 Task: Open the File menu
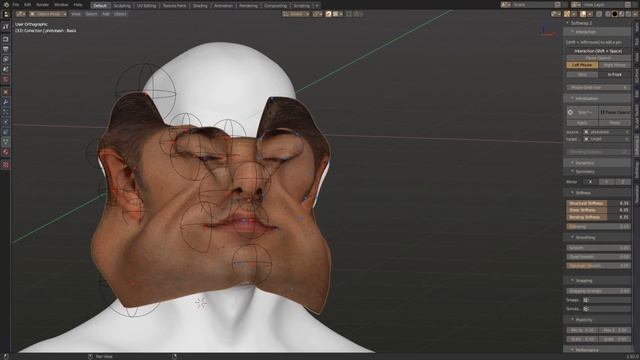point(16,5)
